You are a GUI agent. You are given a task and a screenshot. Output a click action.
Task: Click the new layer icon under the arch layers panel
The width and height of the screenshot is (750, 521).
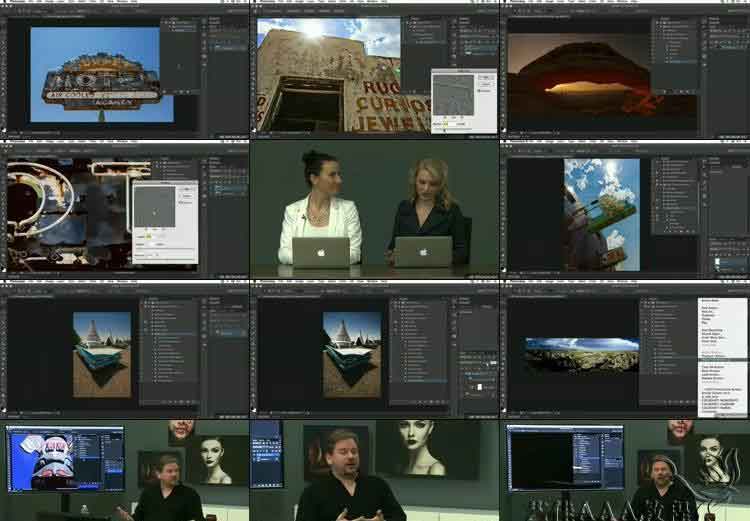click(688, 92)
